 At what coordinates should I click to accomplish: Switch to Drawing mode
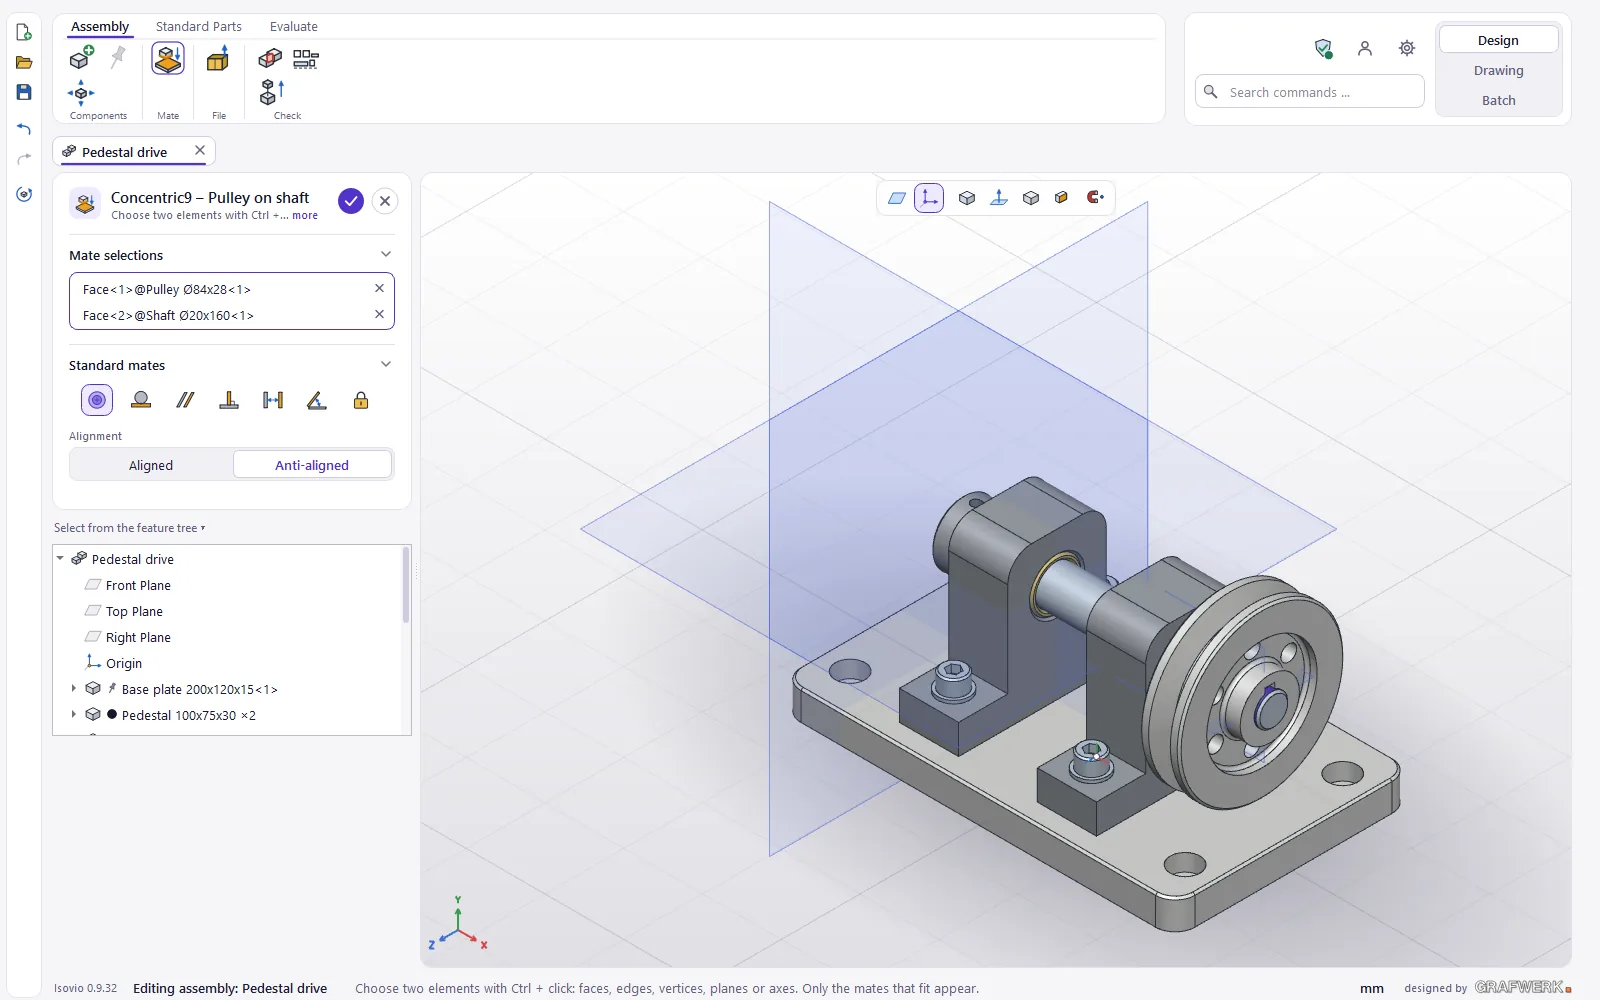1498,70
